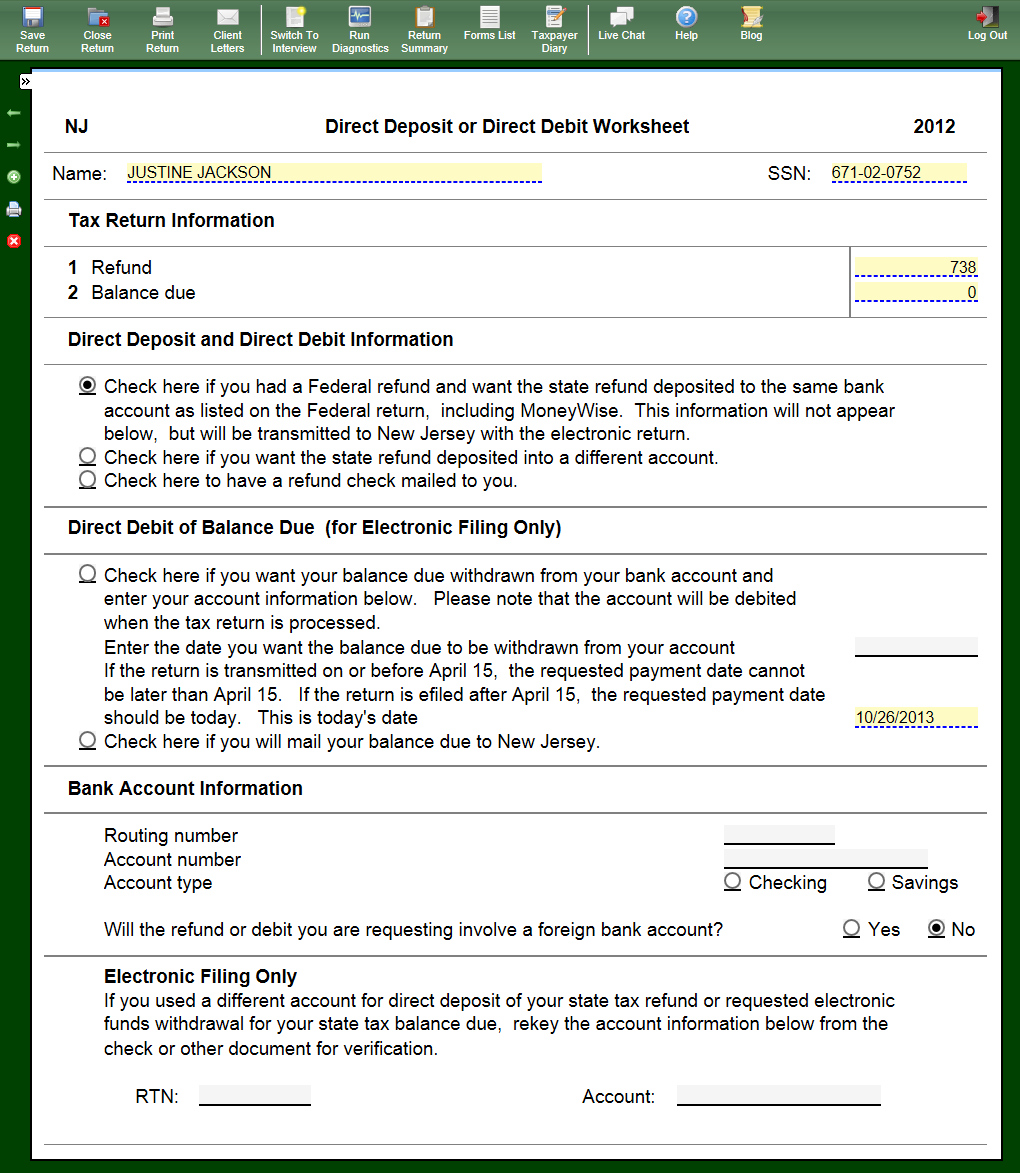Viewport: 1020px width, 1173px height.
Task: Click the Save Return toolbar icon
Action: pyautogui.click(x=32, y=28)
